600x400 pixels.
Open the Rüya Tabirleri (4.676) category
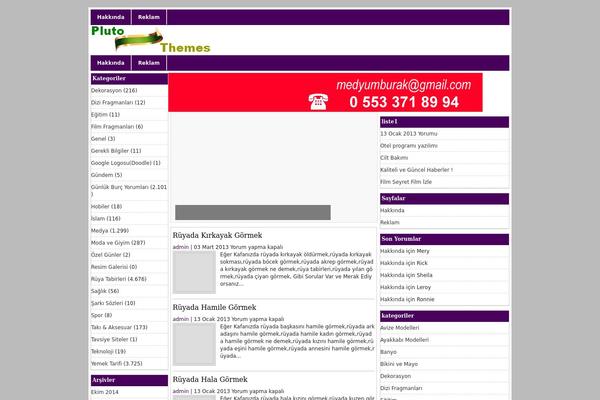(x=119, y=279)
